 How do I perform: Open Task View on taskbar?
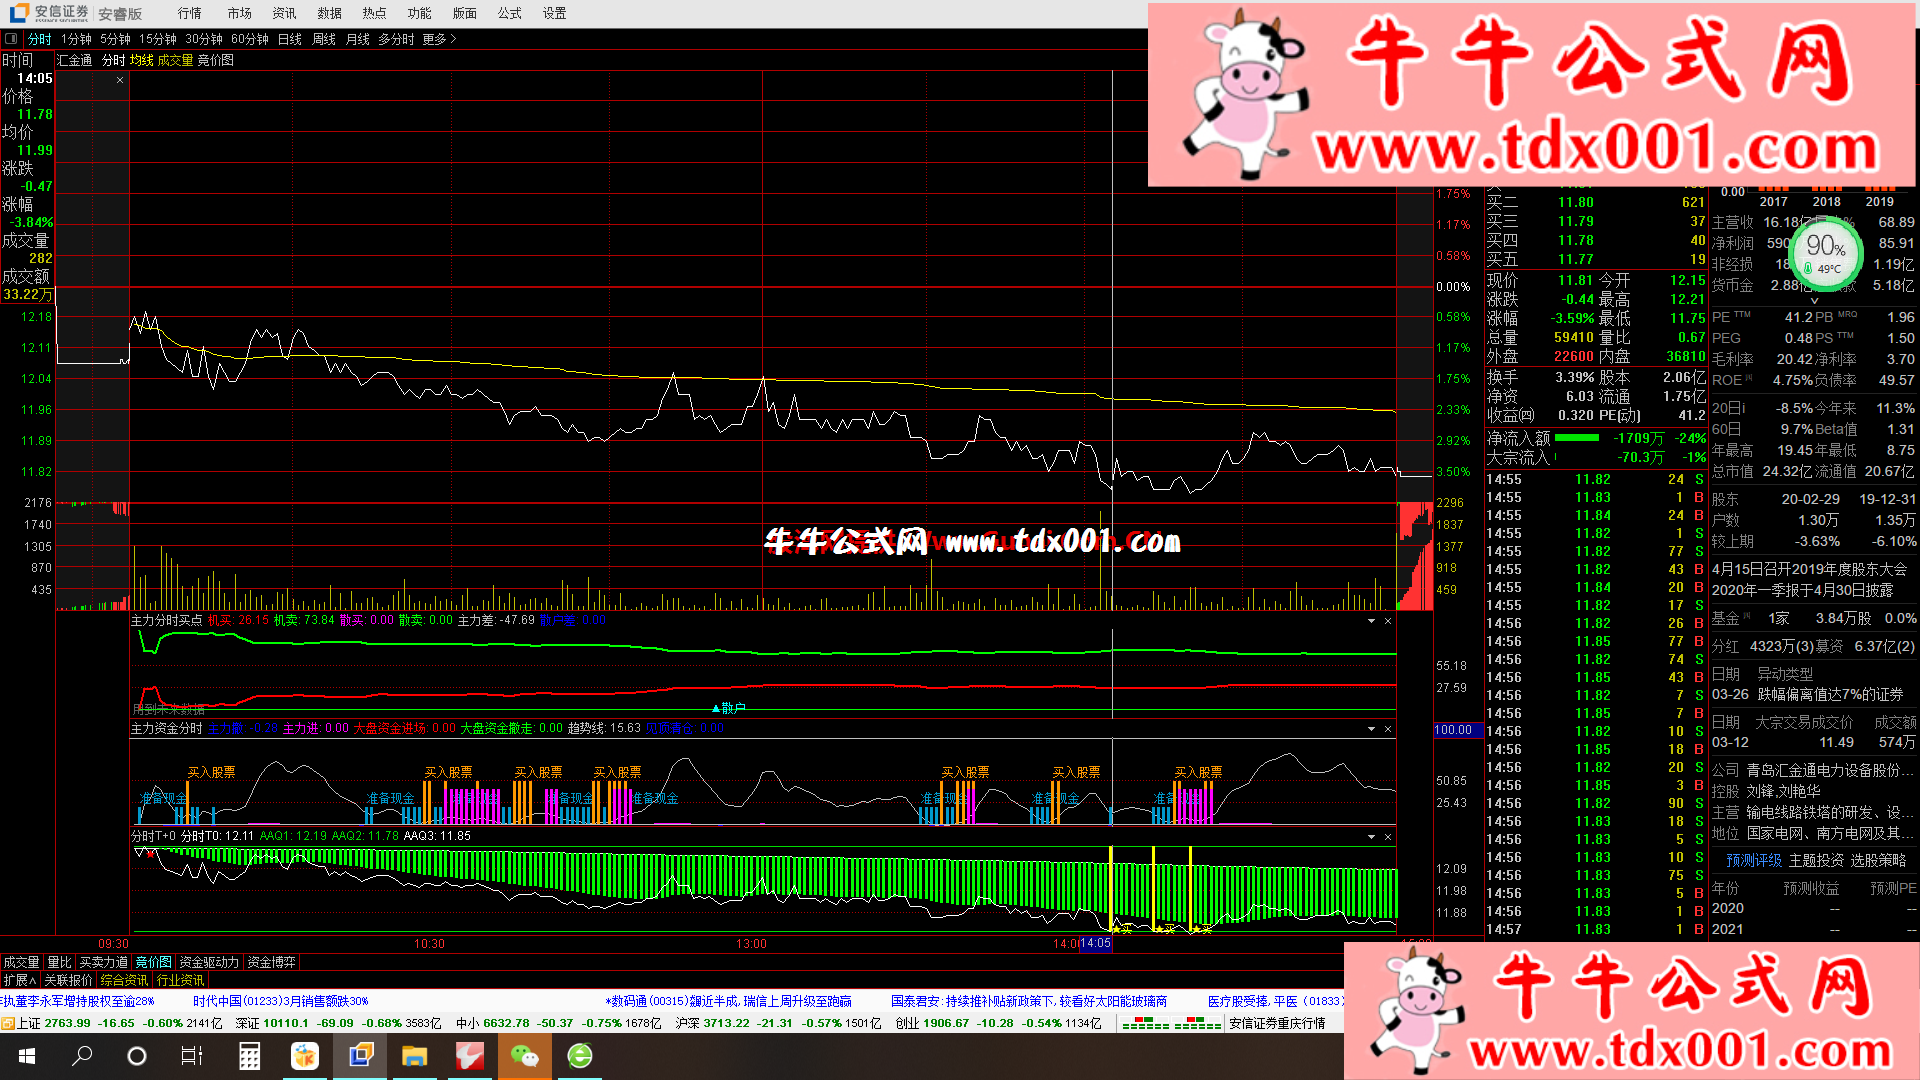(192, 1056)
